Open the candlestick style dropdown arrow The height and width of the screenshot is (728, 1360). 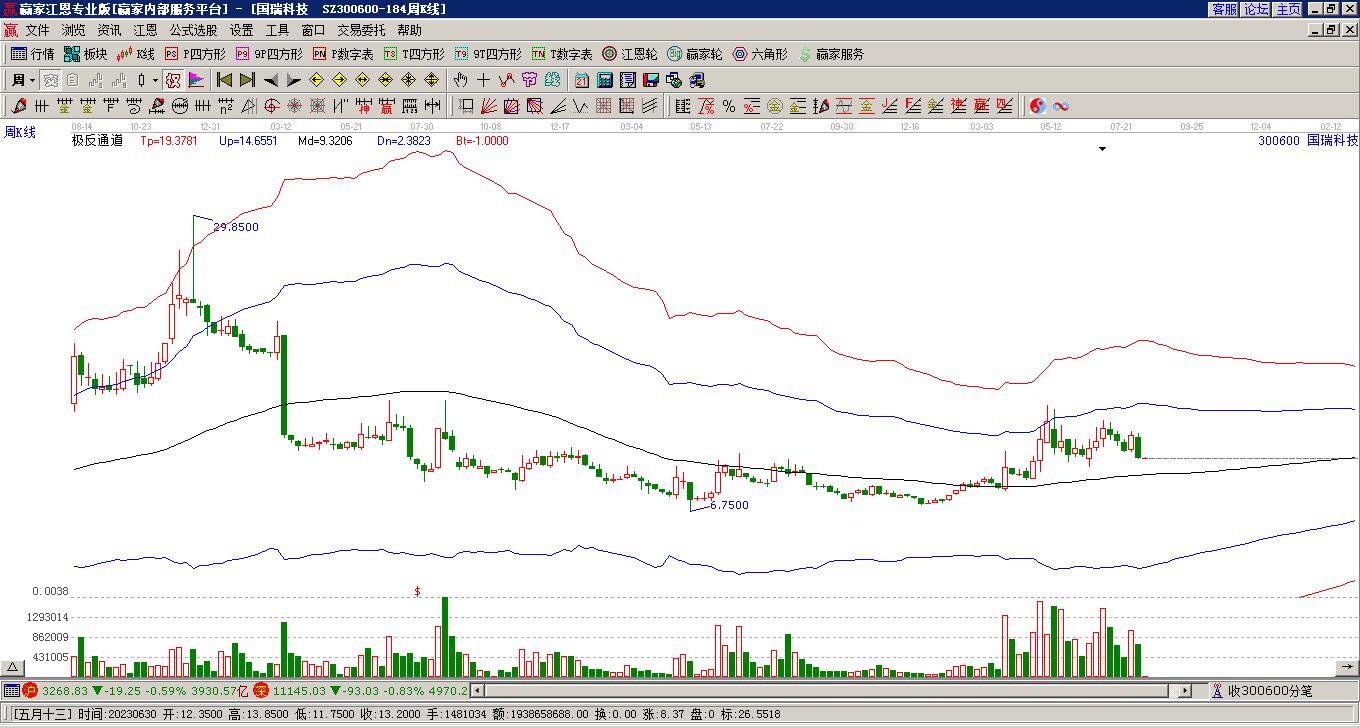point(155,80)
